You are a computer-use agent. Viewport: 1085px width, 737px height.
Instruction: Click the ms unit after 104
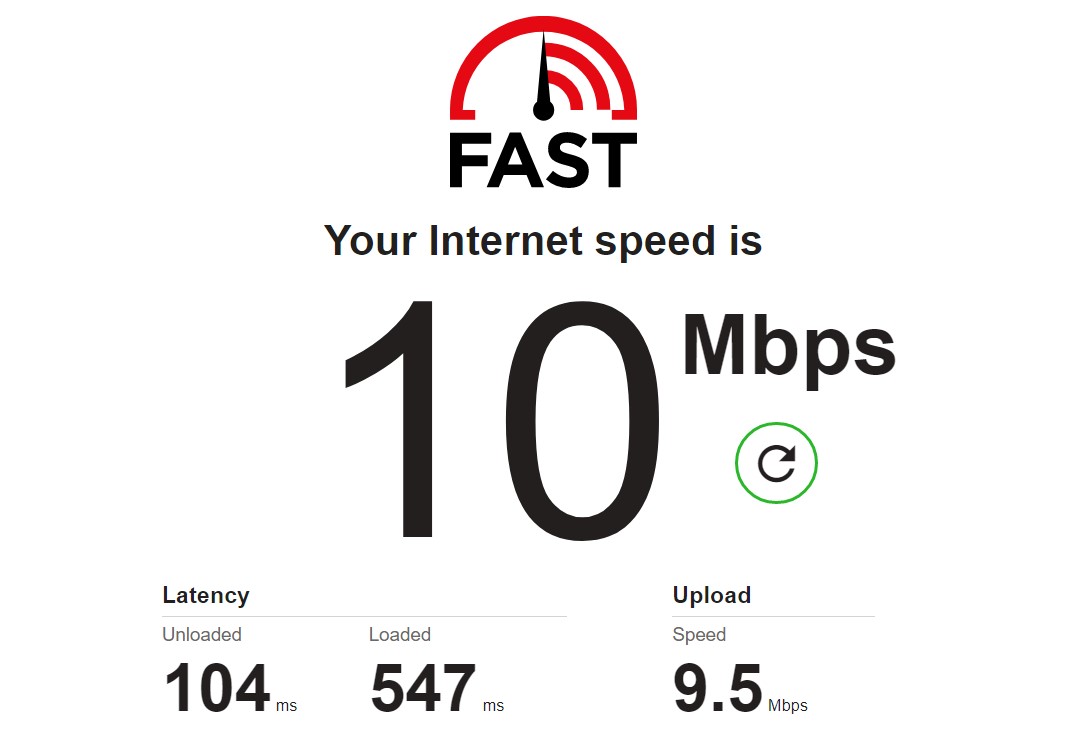pos(286,706)
